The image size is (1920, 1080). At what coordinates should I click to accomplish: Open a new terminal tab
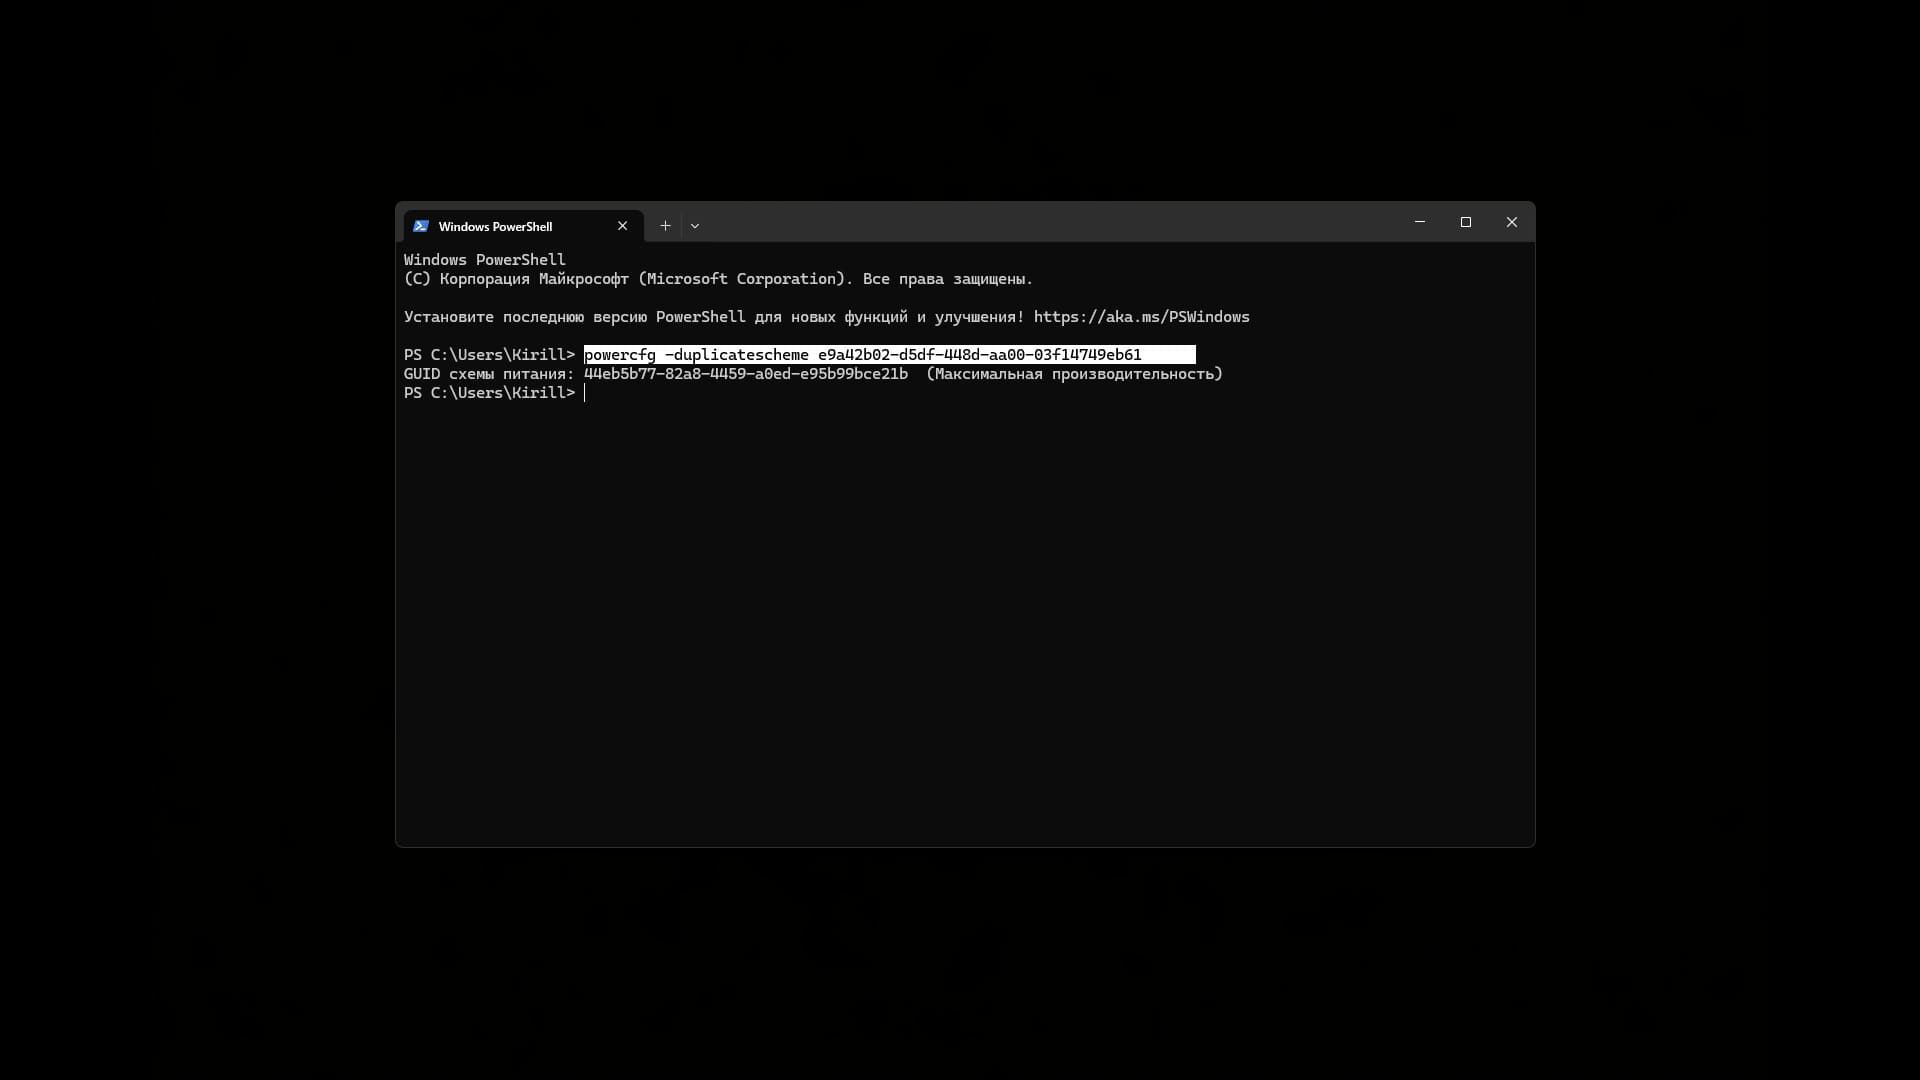click(665, 226)
